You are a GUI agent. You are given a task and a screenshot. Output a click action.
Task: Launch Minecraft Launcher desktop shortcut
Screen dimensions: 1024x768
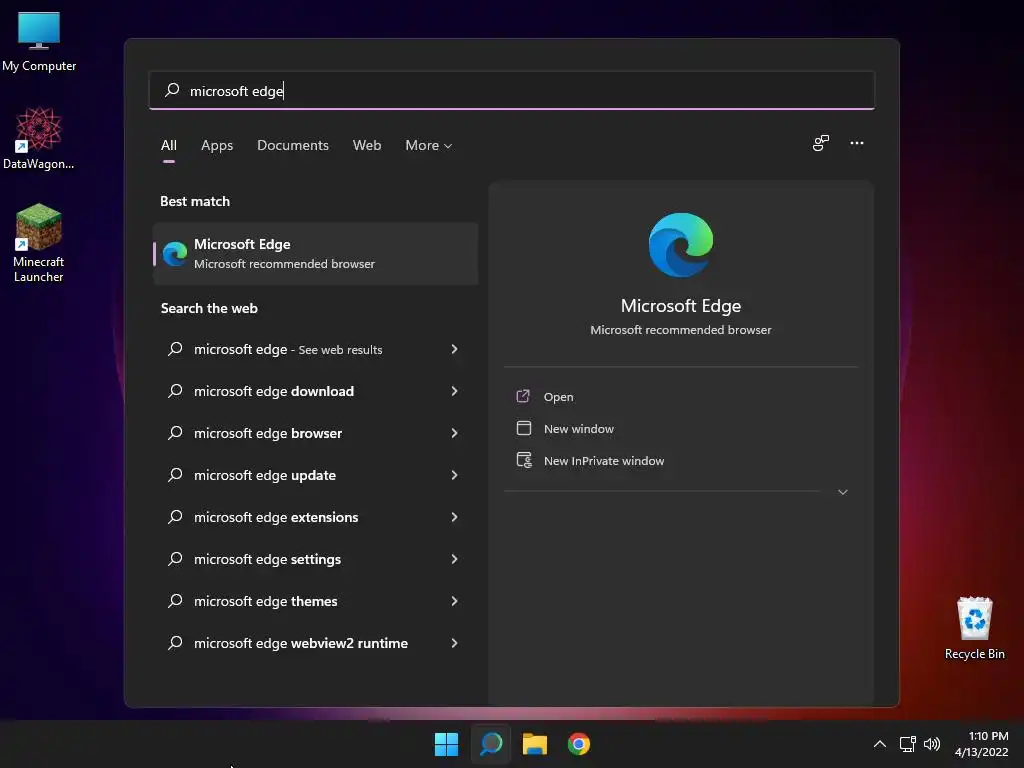pos(39,243)
